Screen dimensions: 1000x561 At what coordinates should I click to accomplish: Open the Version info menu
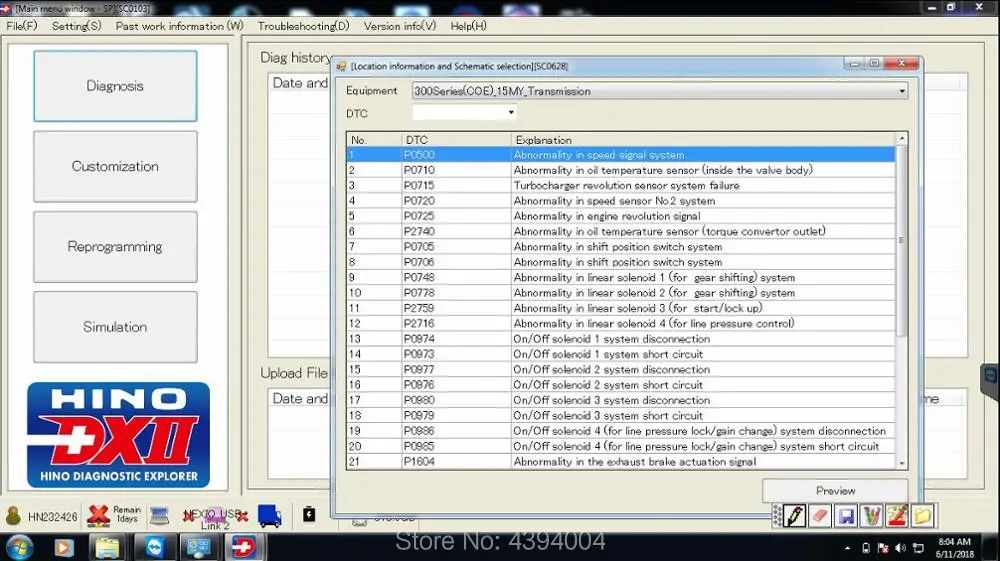coord(400,26)
